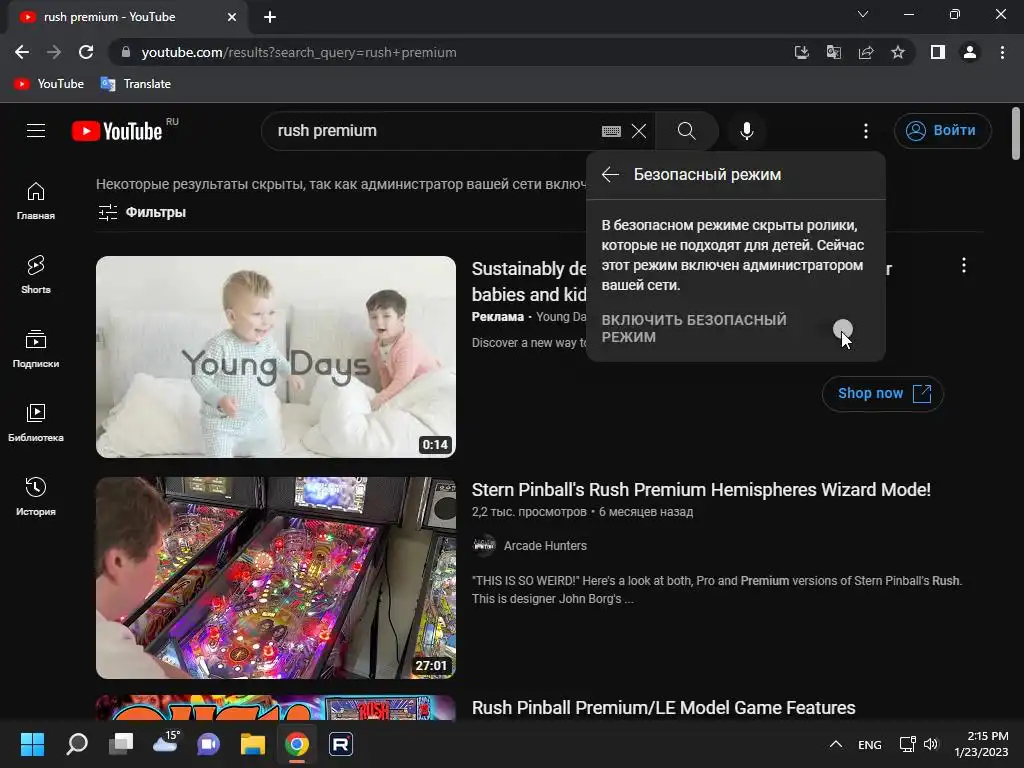Open Library (Библиотека) in sidebar
Image resolution: width=1024 pixels, height=768 pixels.
coord(36,423)
